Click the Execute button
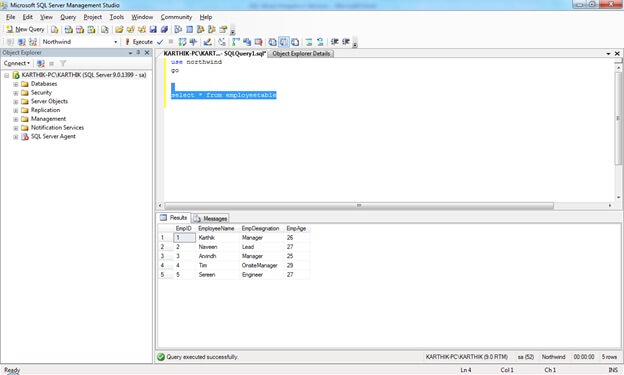 click(x=139, y=42)
